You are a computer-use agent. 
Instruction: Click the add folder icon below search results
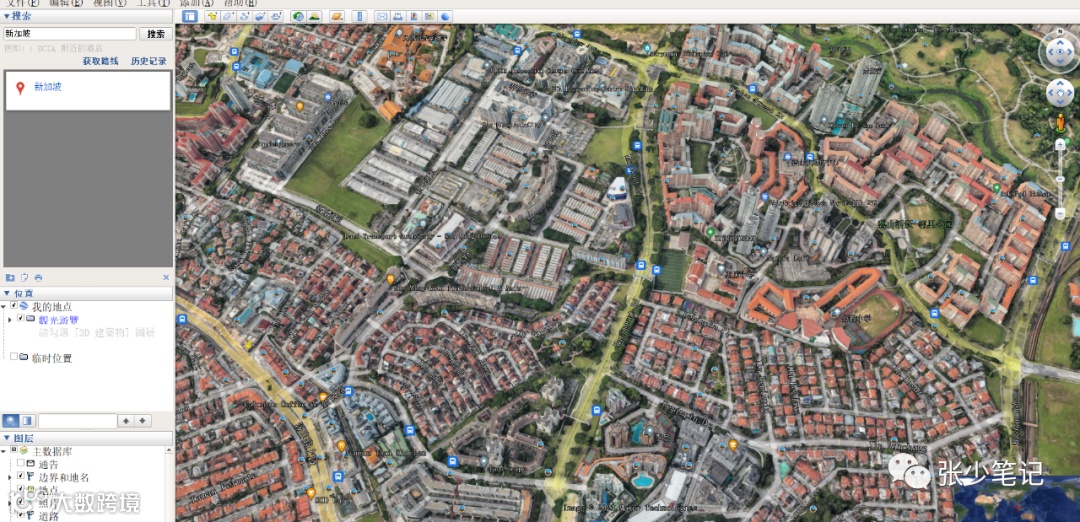pyautogui.click(x=10, y=278)
